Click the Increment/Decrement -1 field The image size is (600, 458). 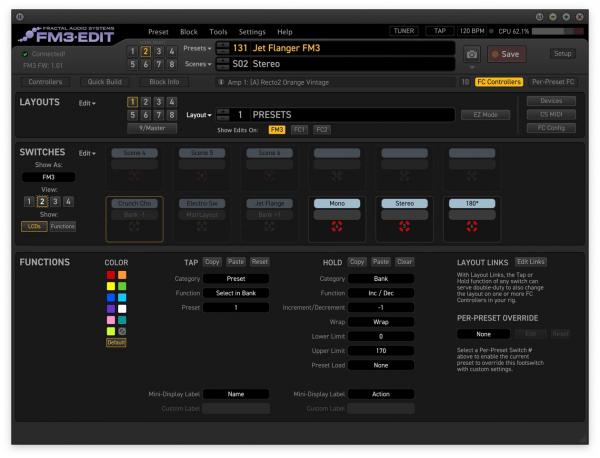[381, 308]
